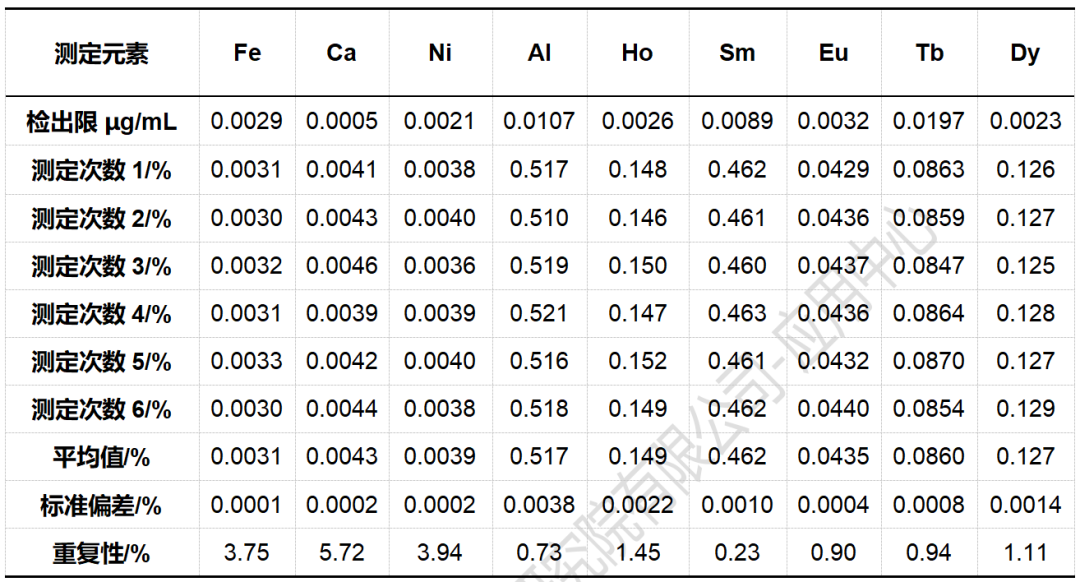The height and width of the screenshot is (582, 1080).
Task: Click the 平均值/% row label
Action: pos(101,457)
